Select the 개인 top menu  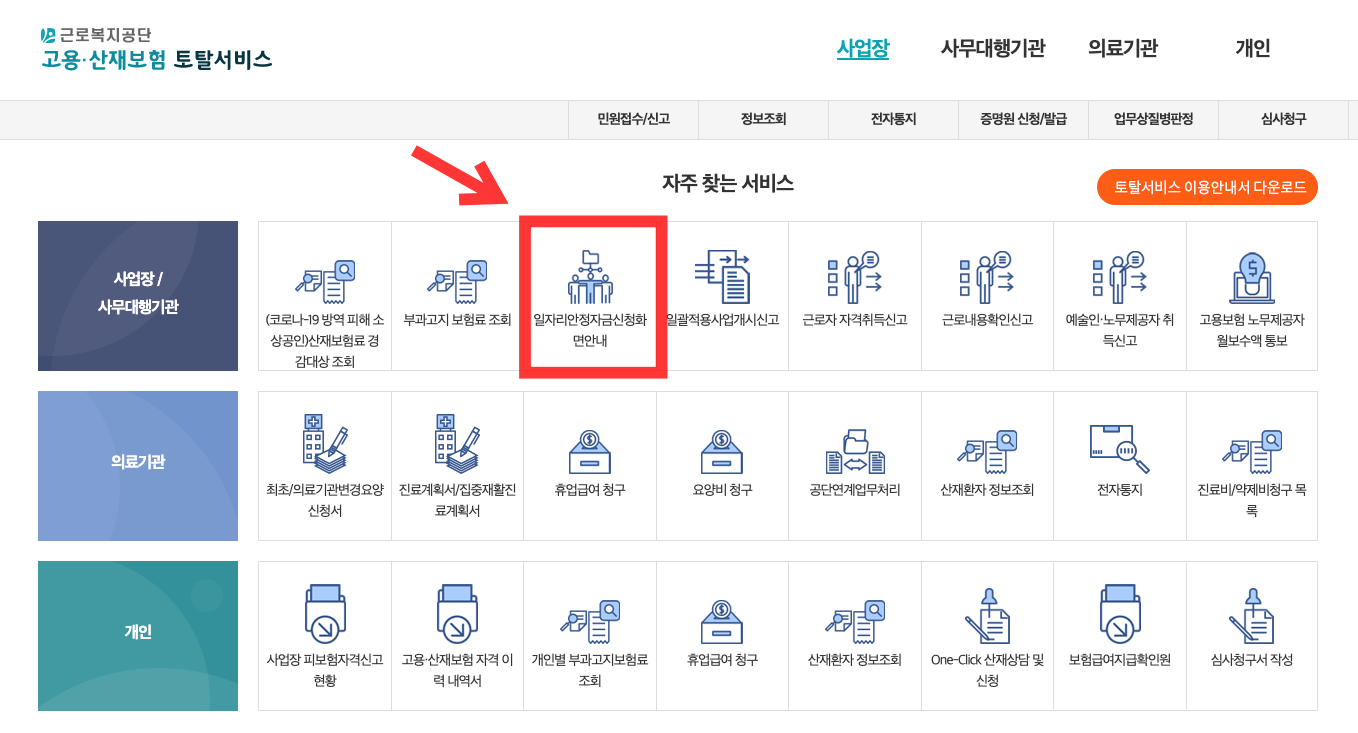coord(1253,48)
